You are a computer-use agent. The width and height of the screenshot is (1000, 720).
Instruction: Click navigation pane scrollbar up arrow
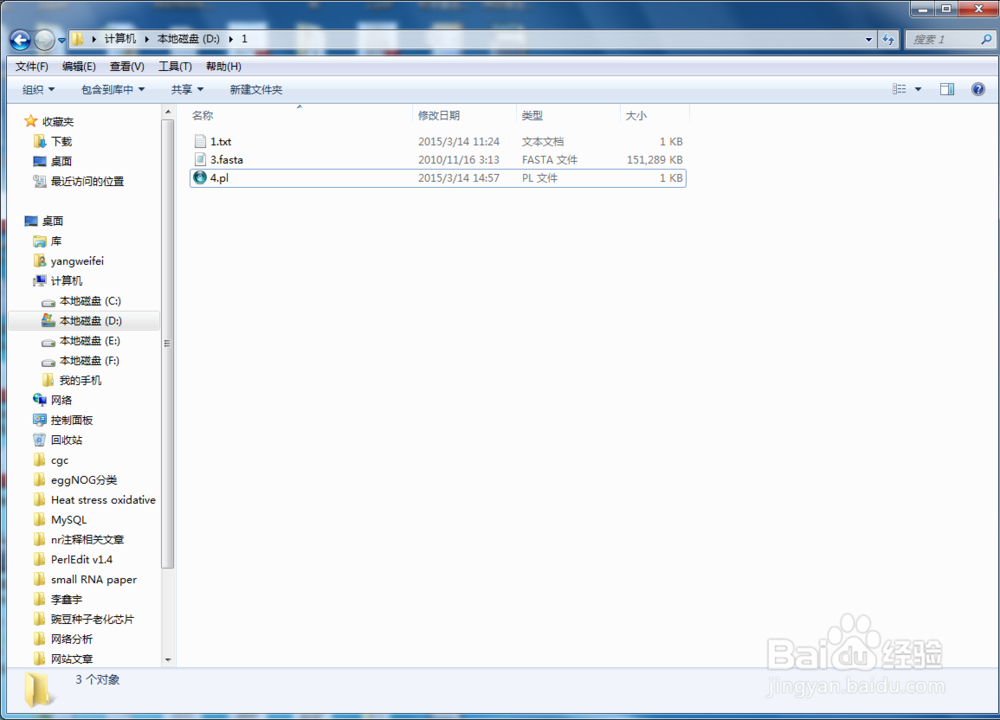(x=168, y=112)
